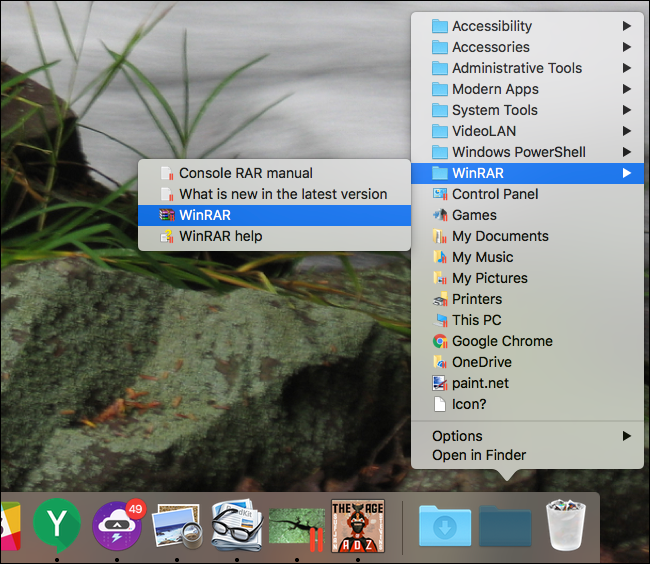Click the My Pictures icon
Viewport: 650px width, 564px height.
(x=440, y=278)
